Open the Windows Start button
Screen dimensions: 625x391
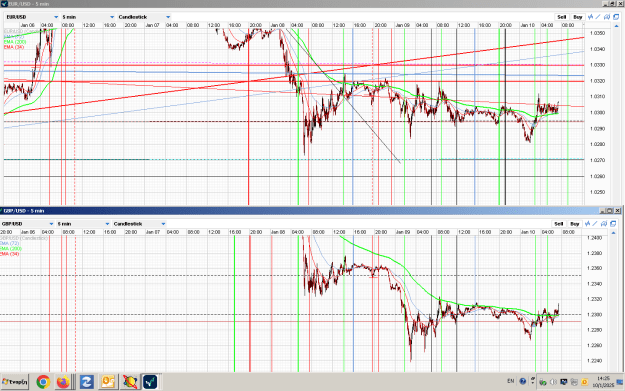tap(15, 382)
